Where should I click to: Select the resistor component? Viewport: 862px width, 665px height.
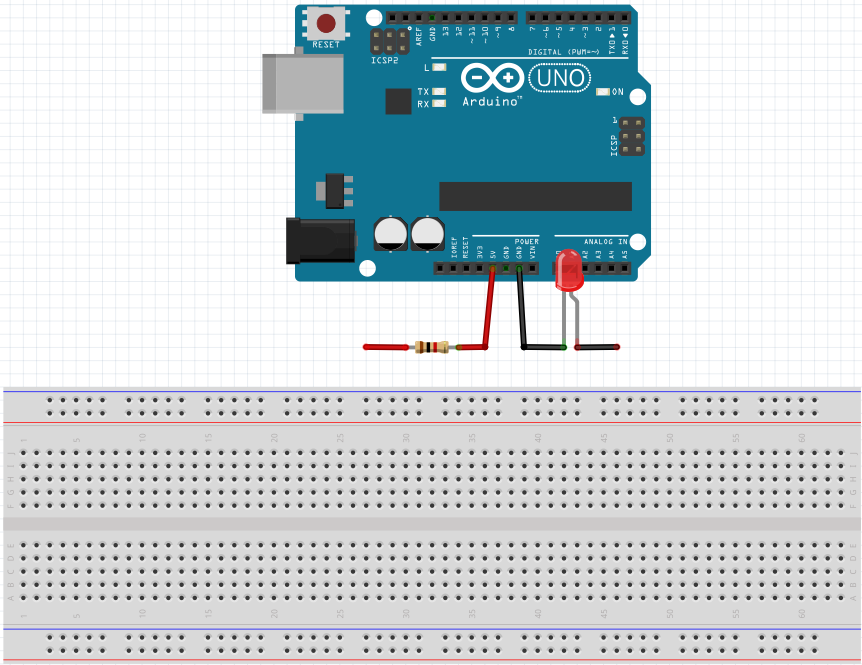pos(430,347)
